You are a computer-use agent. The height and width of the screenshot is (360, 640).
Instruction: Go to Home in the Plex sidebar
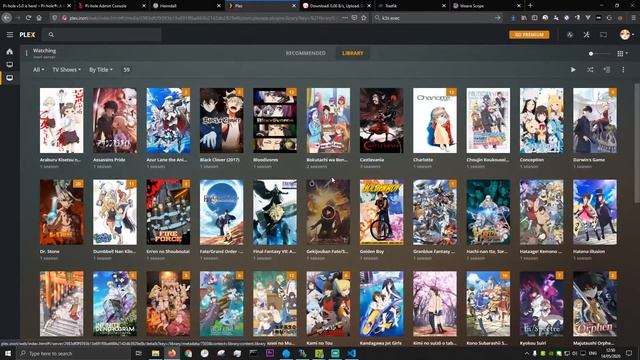9,52
